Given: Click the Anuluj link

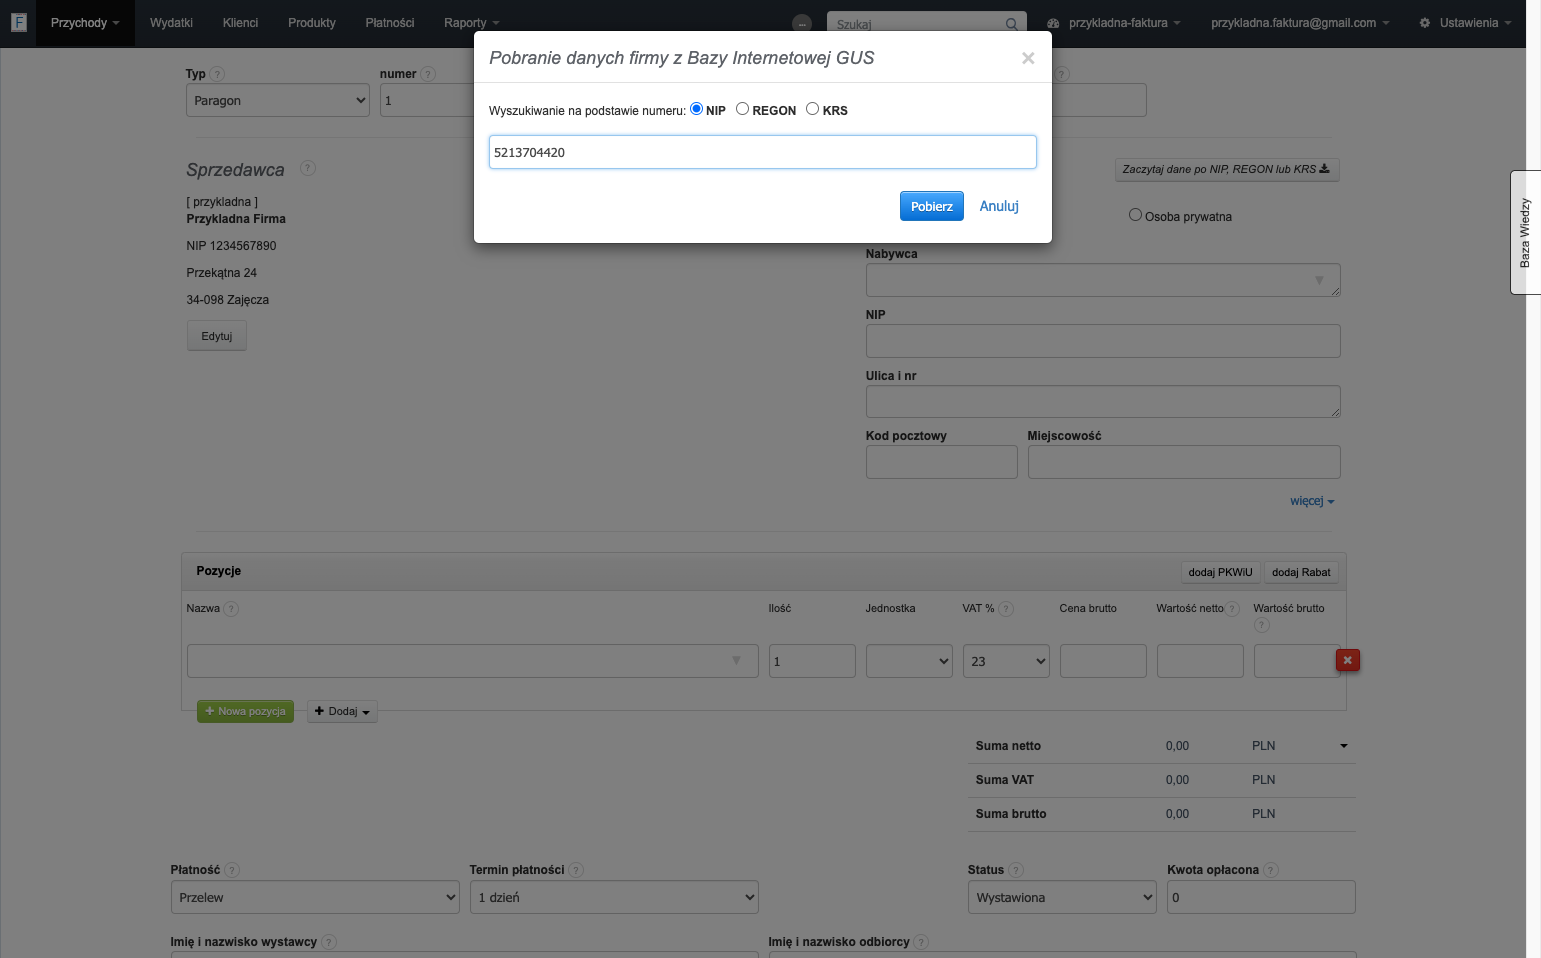Looking at the screenshot, I should pyautogui.click(x=999, y=206).
